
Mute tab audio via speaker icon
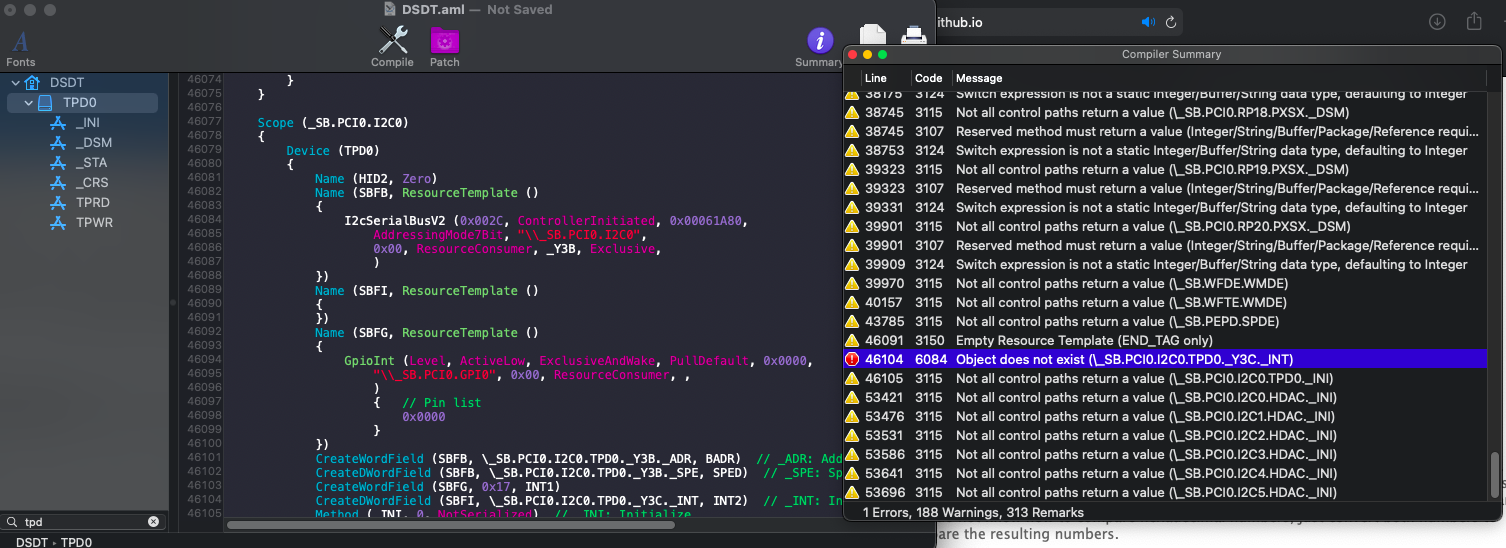click(x=1148, y=22)
